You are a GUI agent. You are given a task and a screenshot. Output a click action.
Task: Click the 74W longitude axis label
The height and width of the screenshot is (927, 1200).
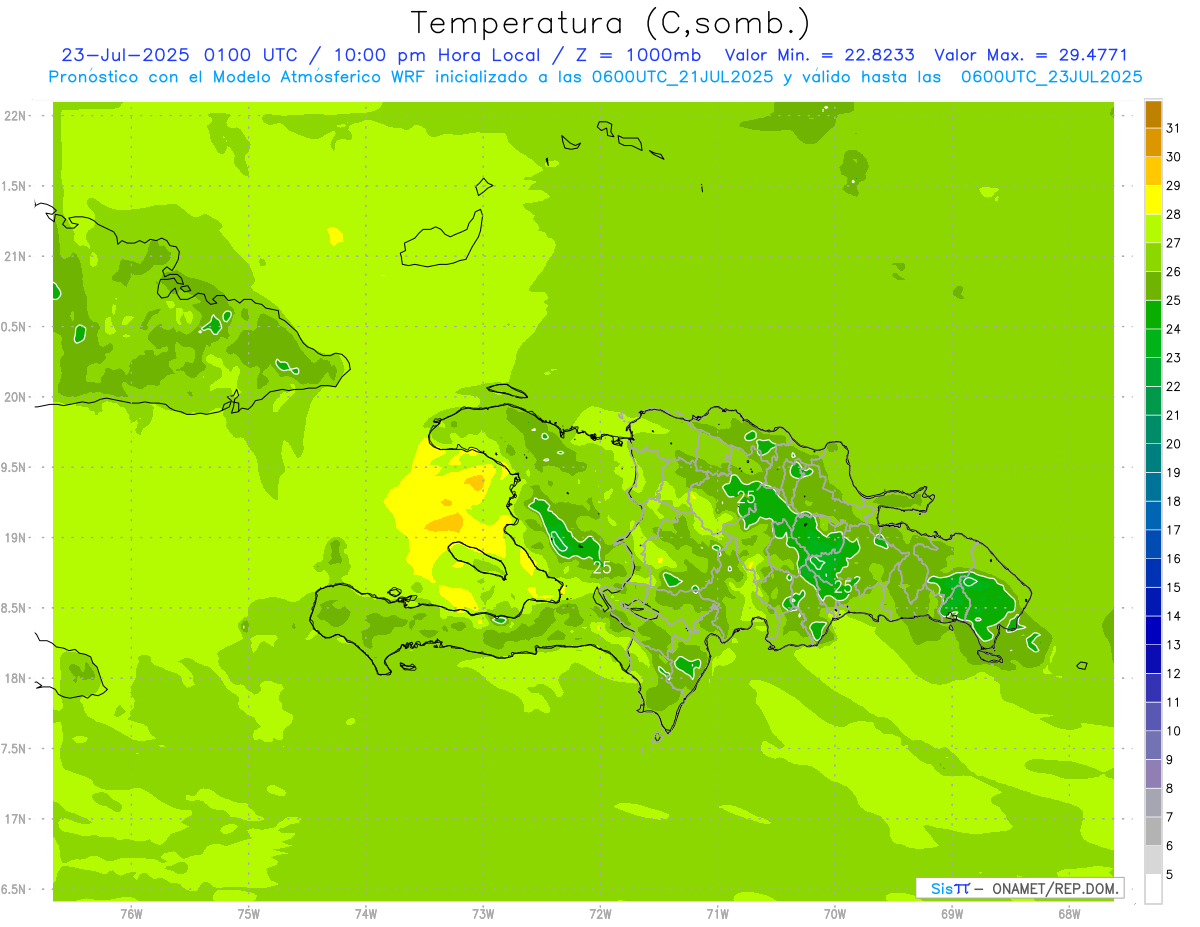(366, 914)
